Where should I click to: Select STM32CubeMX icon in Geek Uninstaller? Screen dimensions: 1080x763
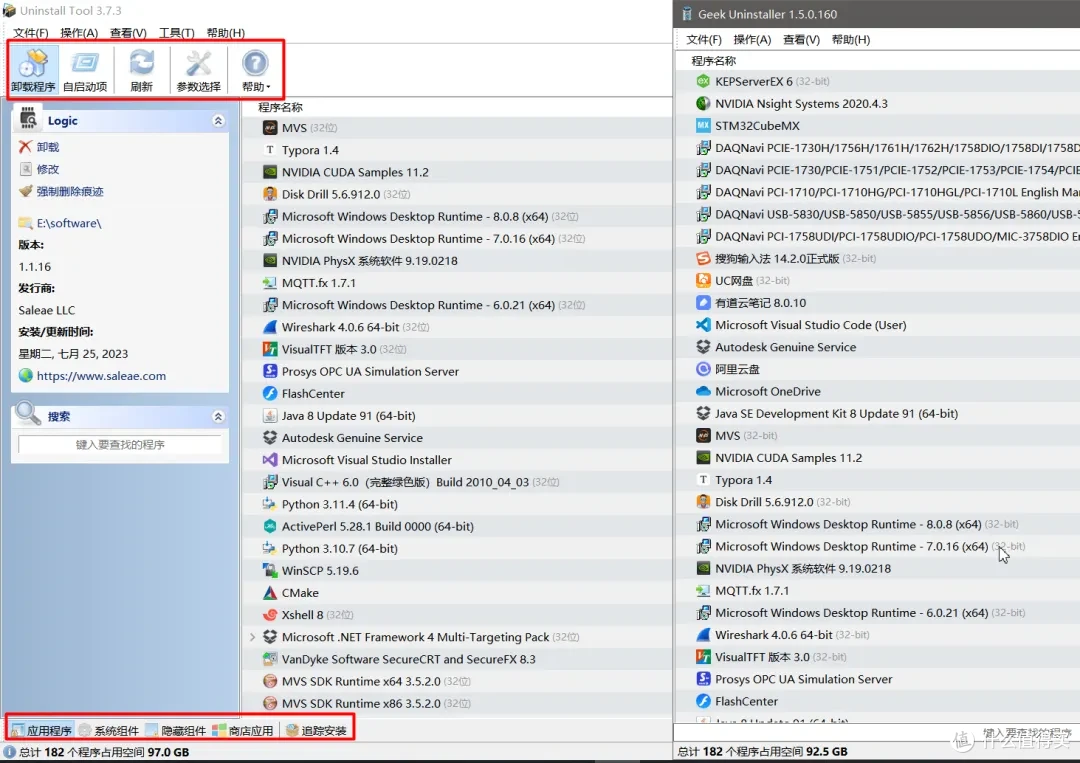coord(703,125)
